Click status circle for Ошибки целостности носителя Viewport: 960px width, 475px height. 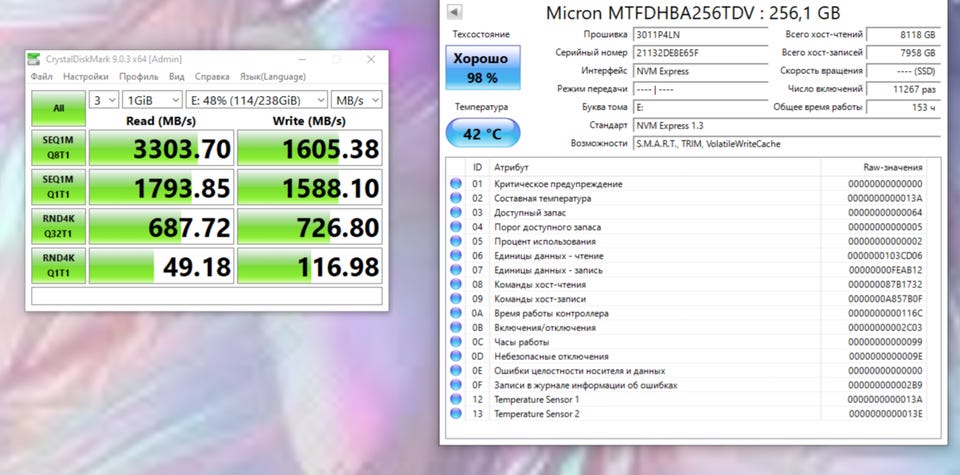coord(456,370)
